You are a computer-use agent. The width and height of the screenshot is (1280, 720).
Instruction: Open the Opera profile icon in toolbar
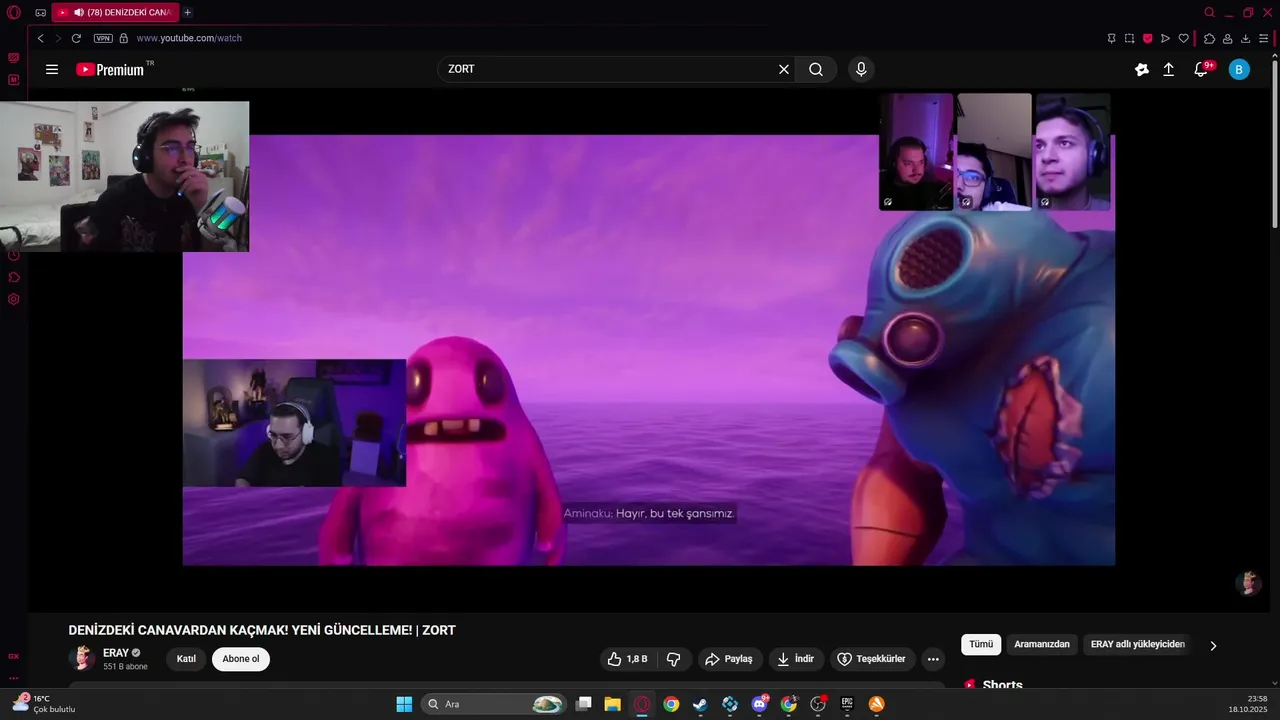pyautogui.click(x=1227, y=38)
